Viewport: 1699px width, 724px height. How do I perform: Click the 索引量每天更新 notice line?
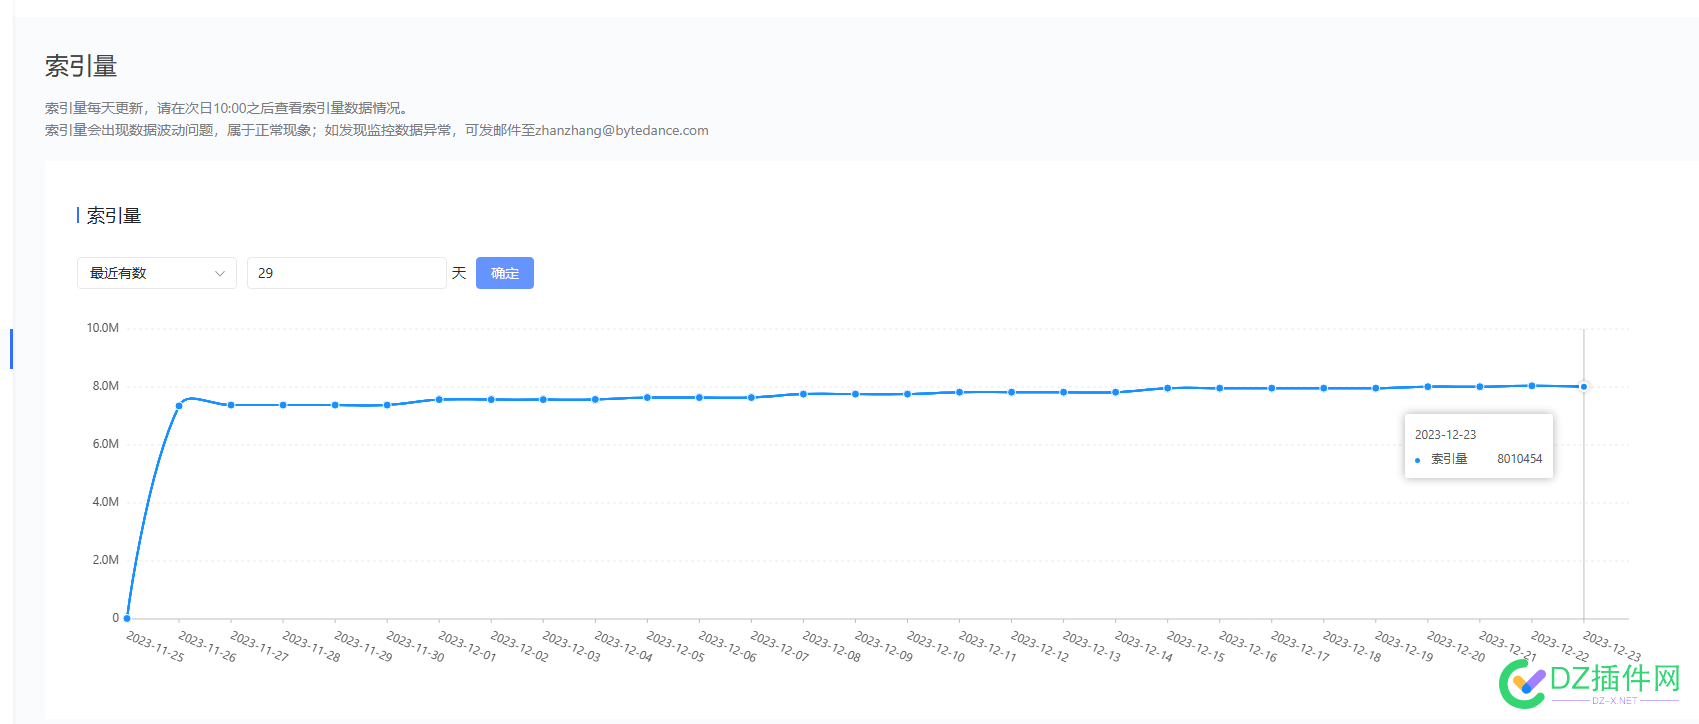(228, 108)
